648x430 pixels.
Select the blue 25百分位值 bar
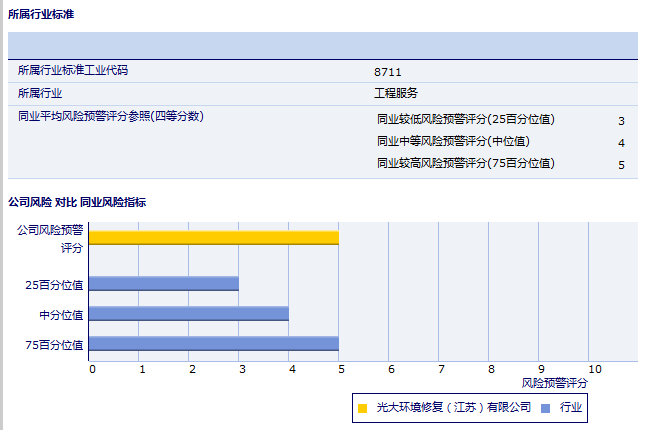click(164, 283)
